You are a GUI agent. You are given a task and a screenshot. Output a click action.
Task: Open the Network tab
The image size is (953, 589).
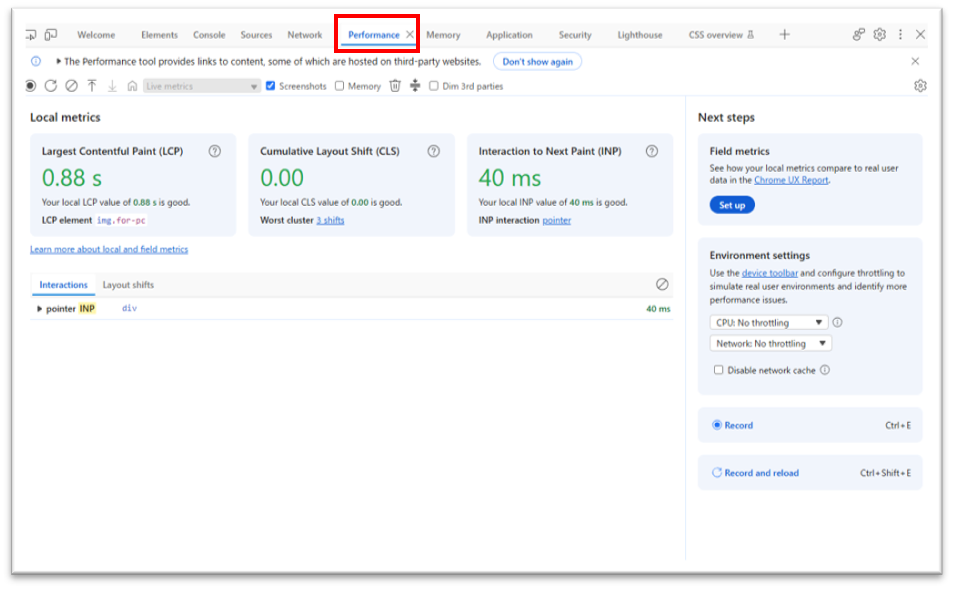tap(304, 35)
